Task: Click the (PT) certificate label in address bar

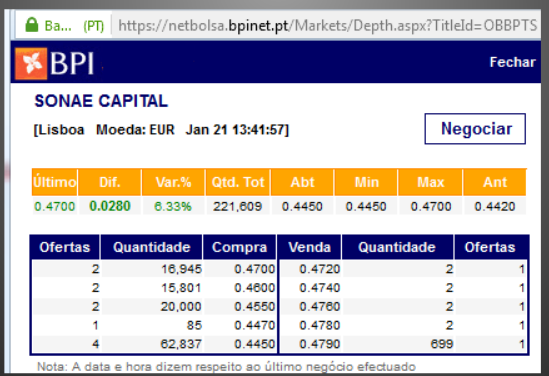Action: pyautogui.click(x=93, y=26)
